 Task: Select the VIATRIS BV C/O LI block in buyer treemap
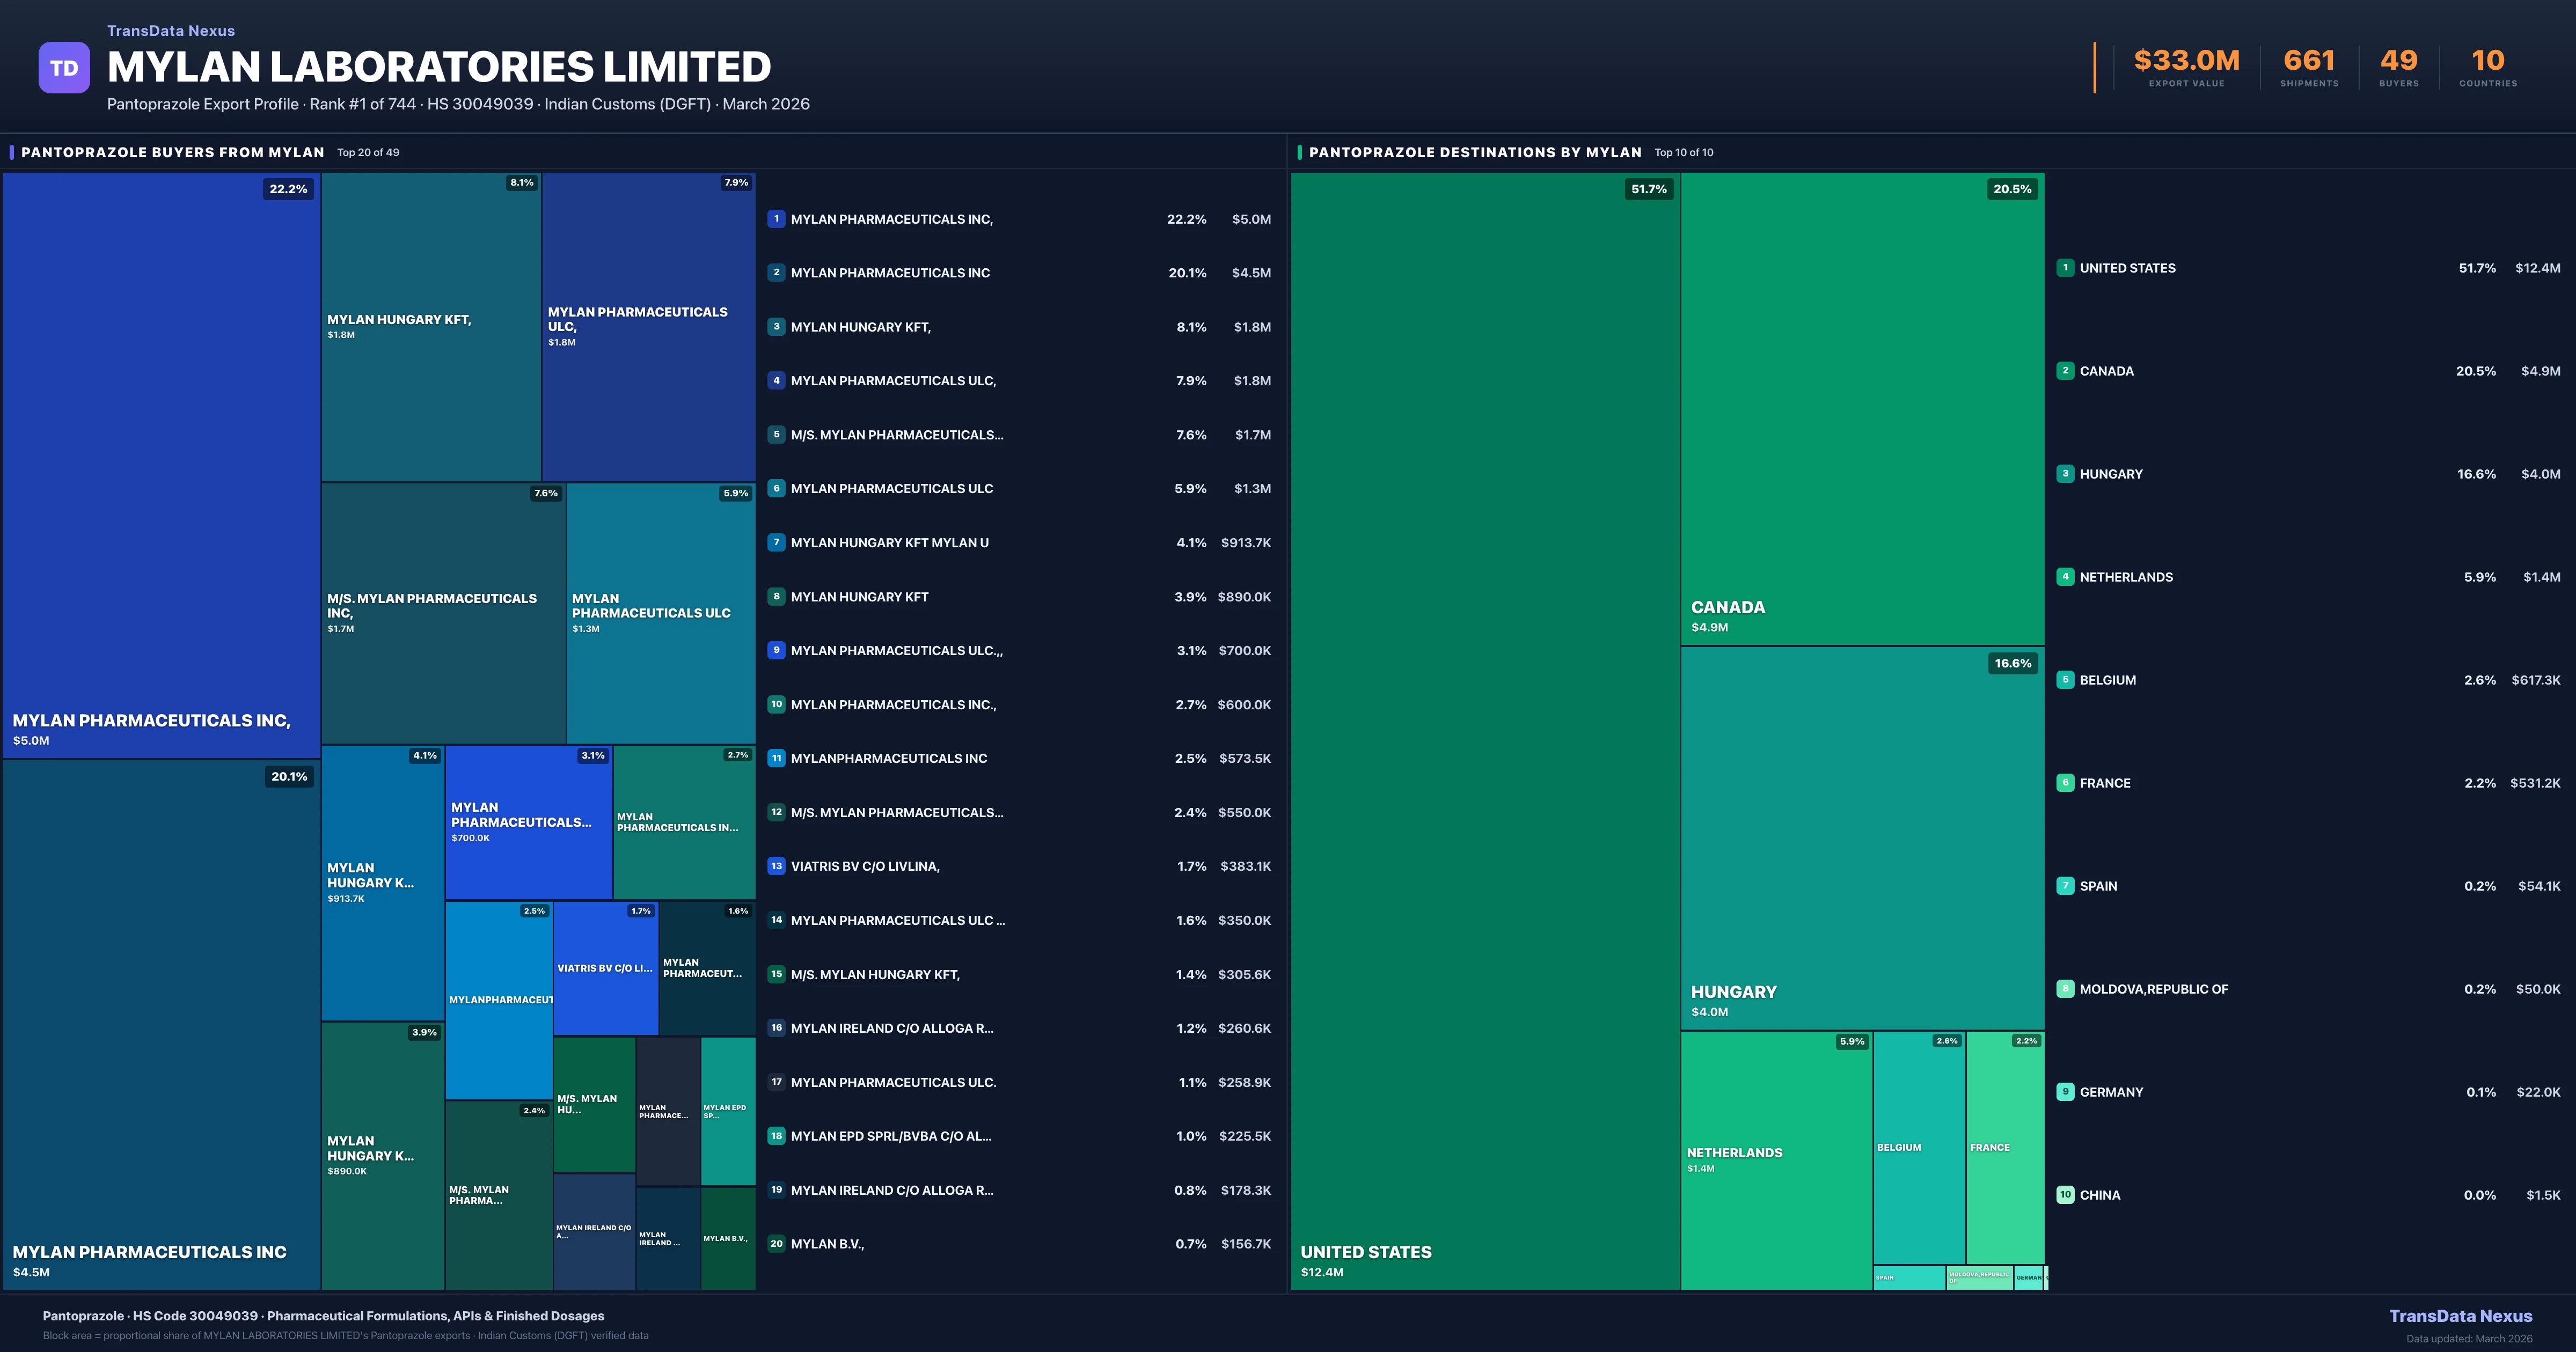(x=604, y=968)
